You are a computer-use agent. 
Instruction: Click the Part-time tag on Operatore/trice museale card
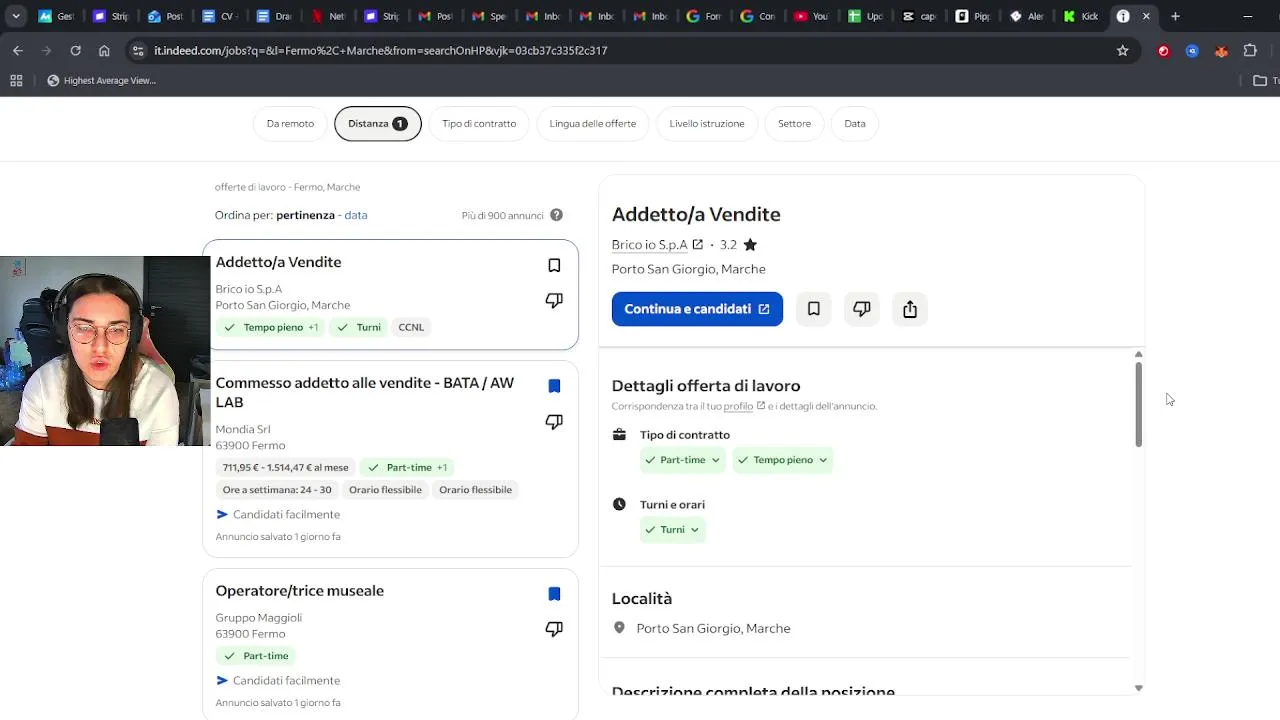[x=257, y=656]
